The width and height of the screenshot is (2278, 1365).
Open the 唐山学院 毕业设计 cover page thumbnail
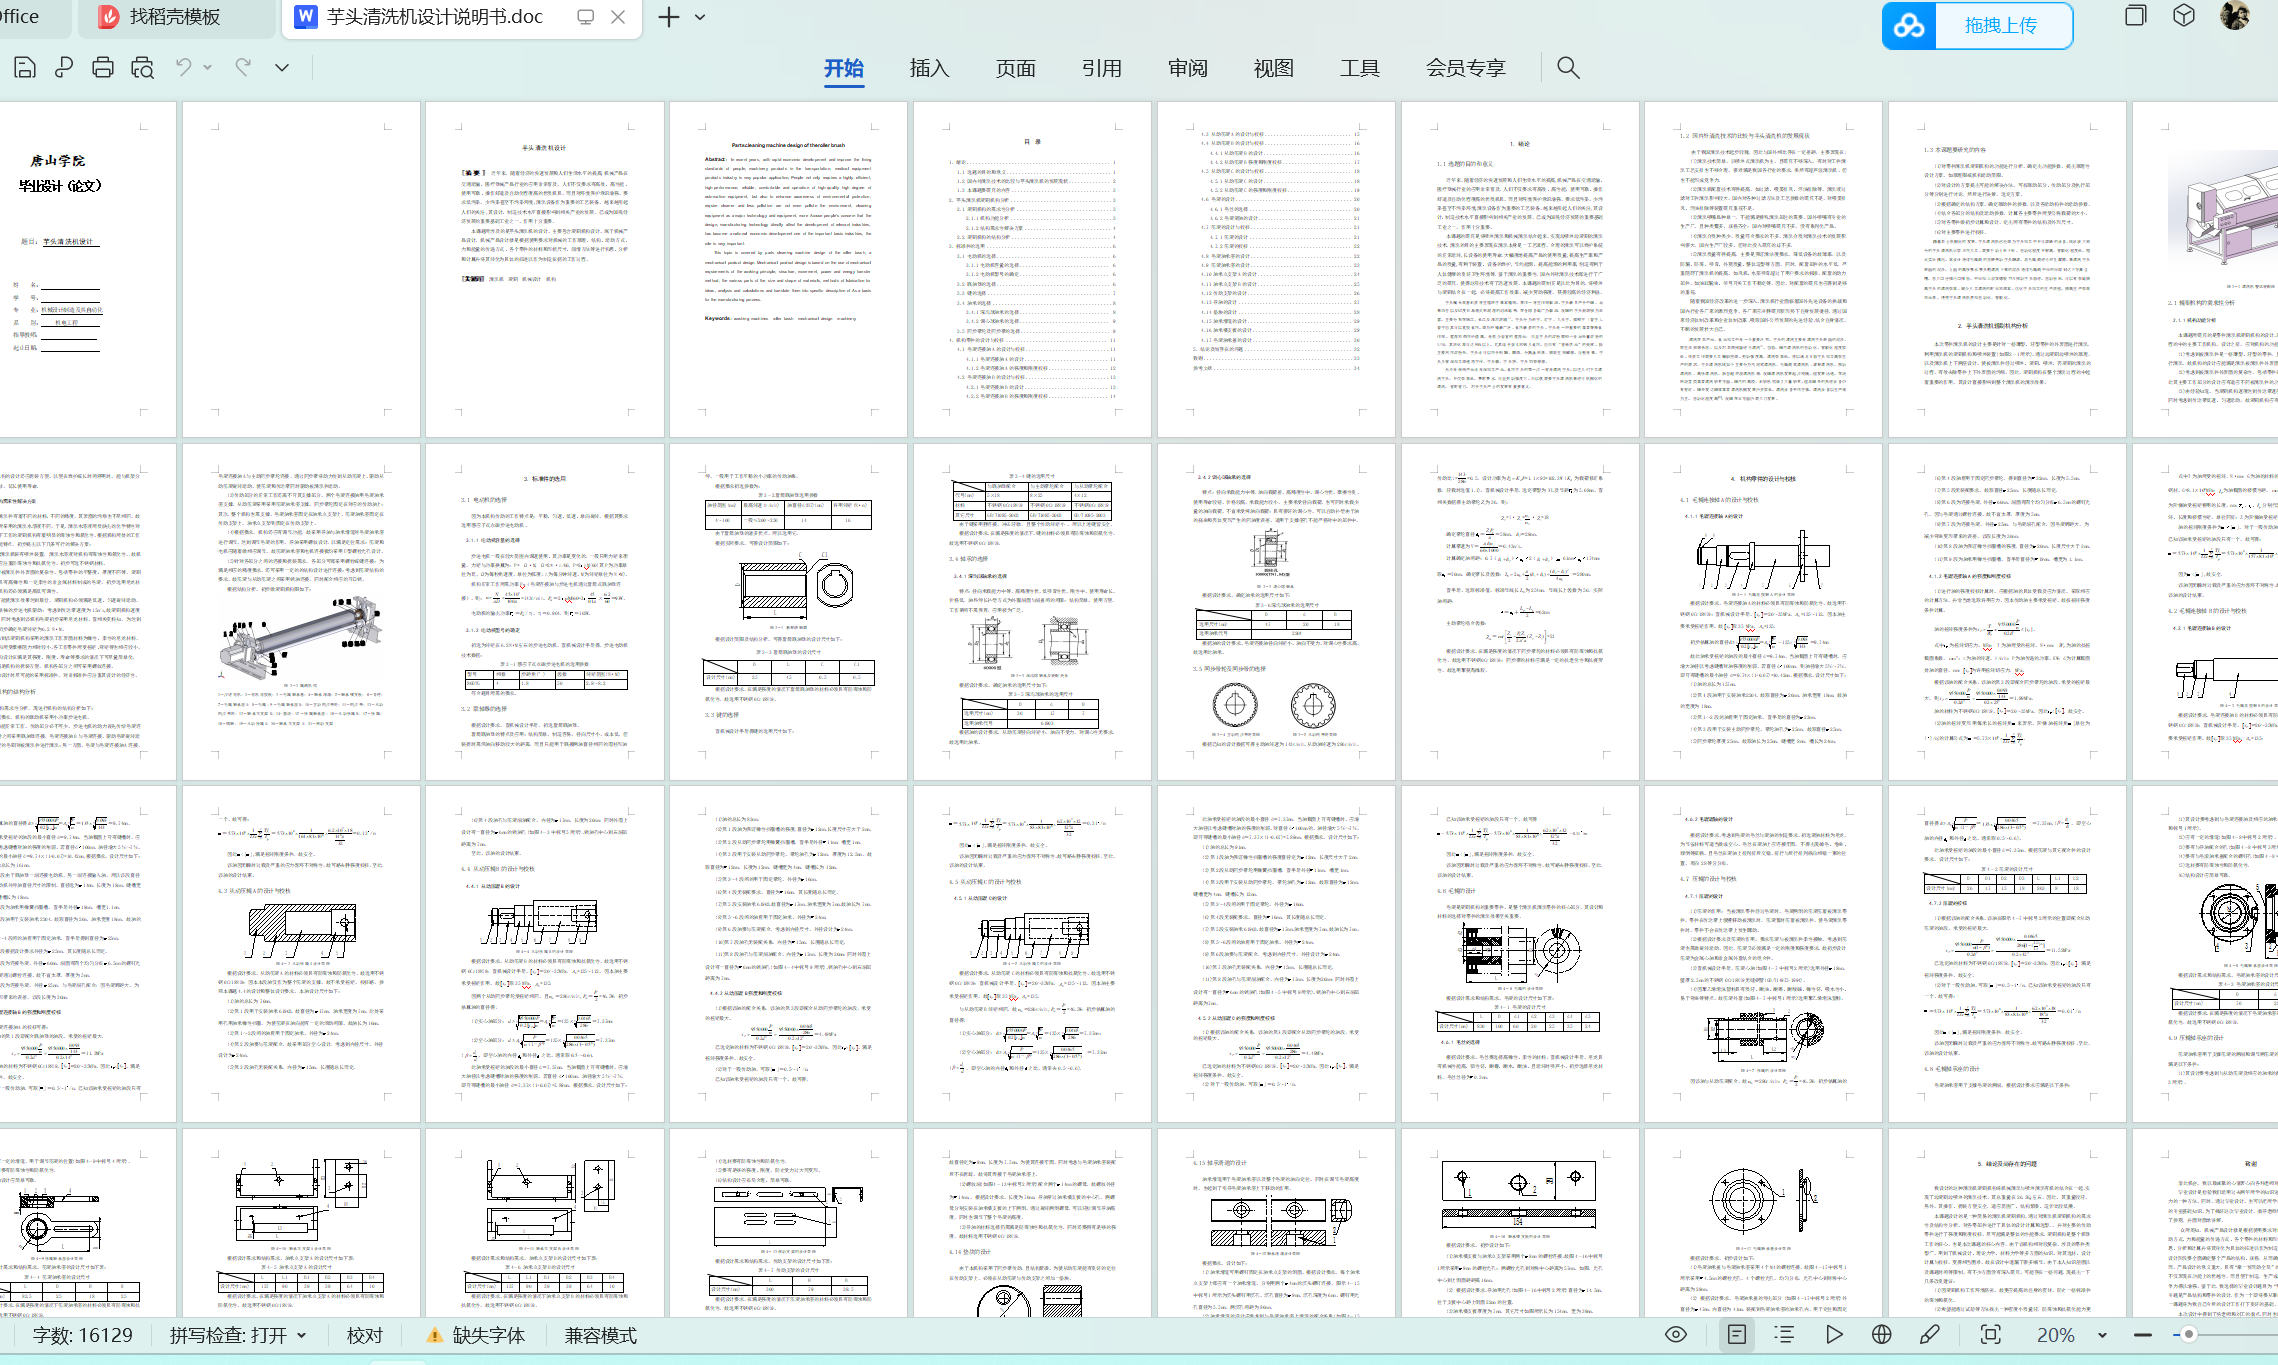tap(88, 268)
